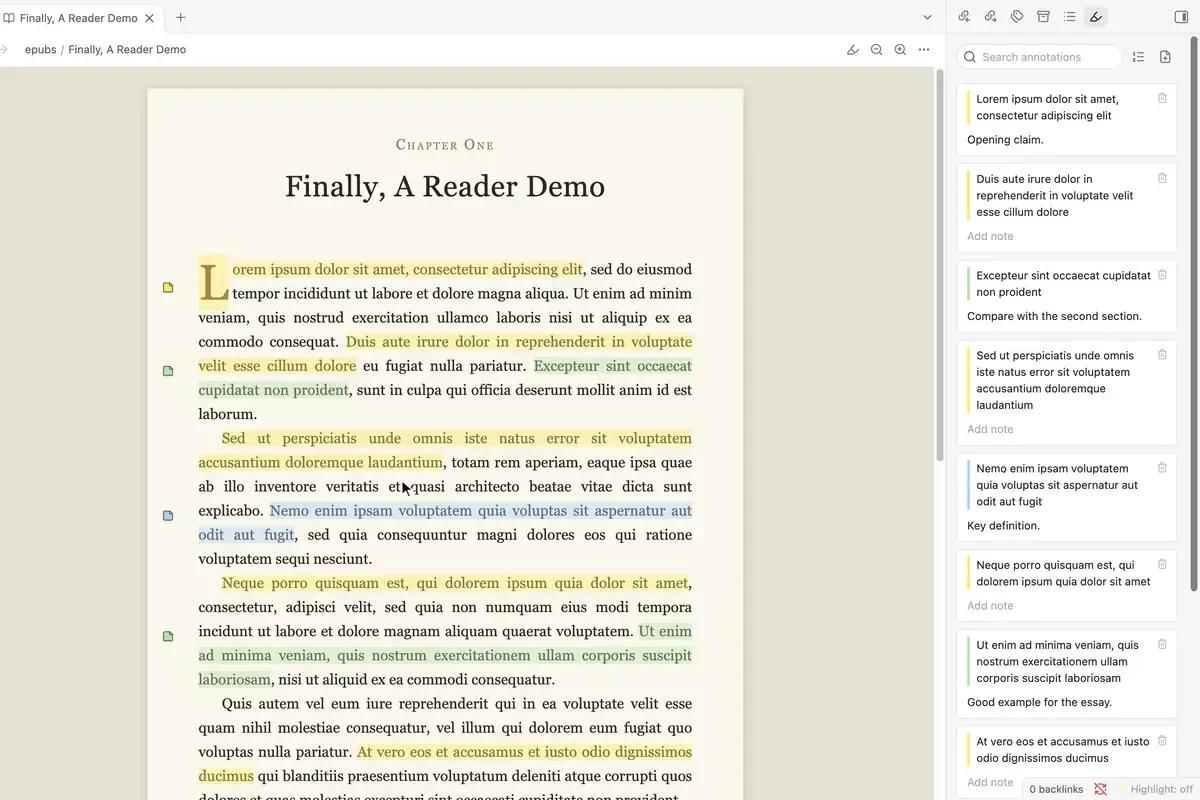This screenshot has width=1200, height=800.
Task: Jump to Ut enim ad minima annotation text
Action: click(x=1057, y=661)
